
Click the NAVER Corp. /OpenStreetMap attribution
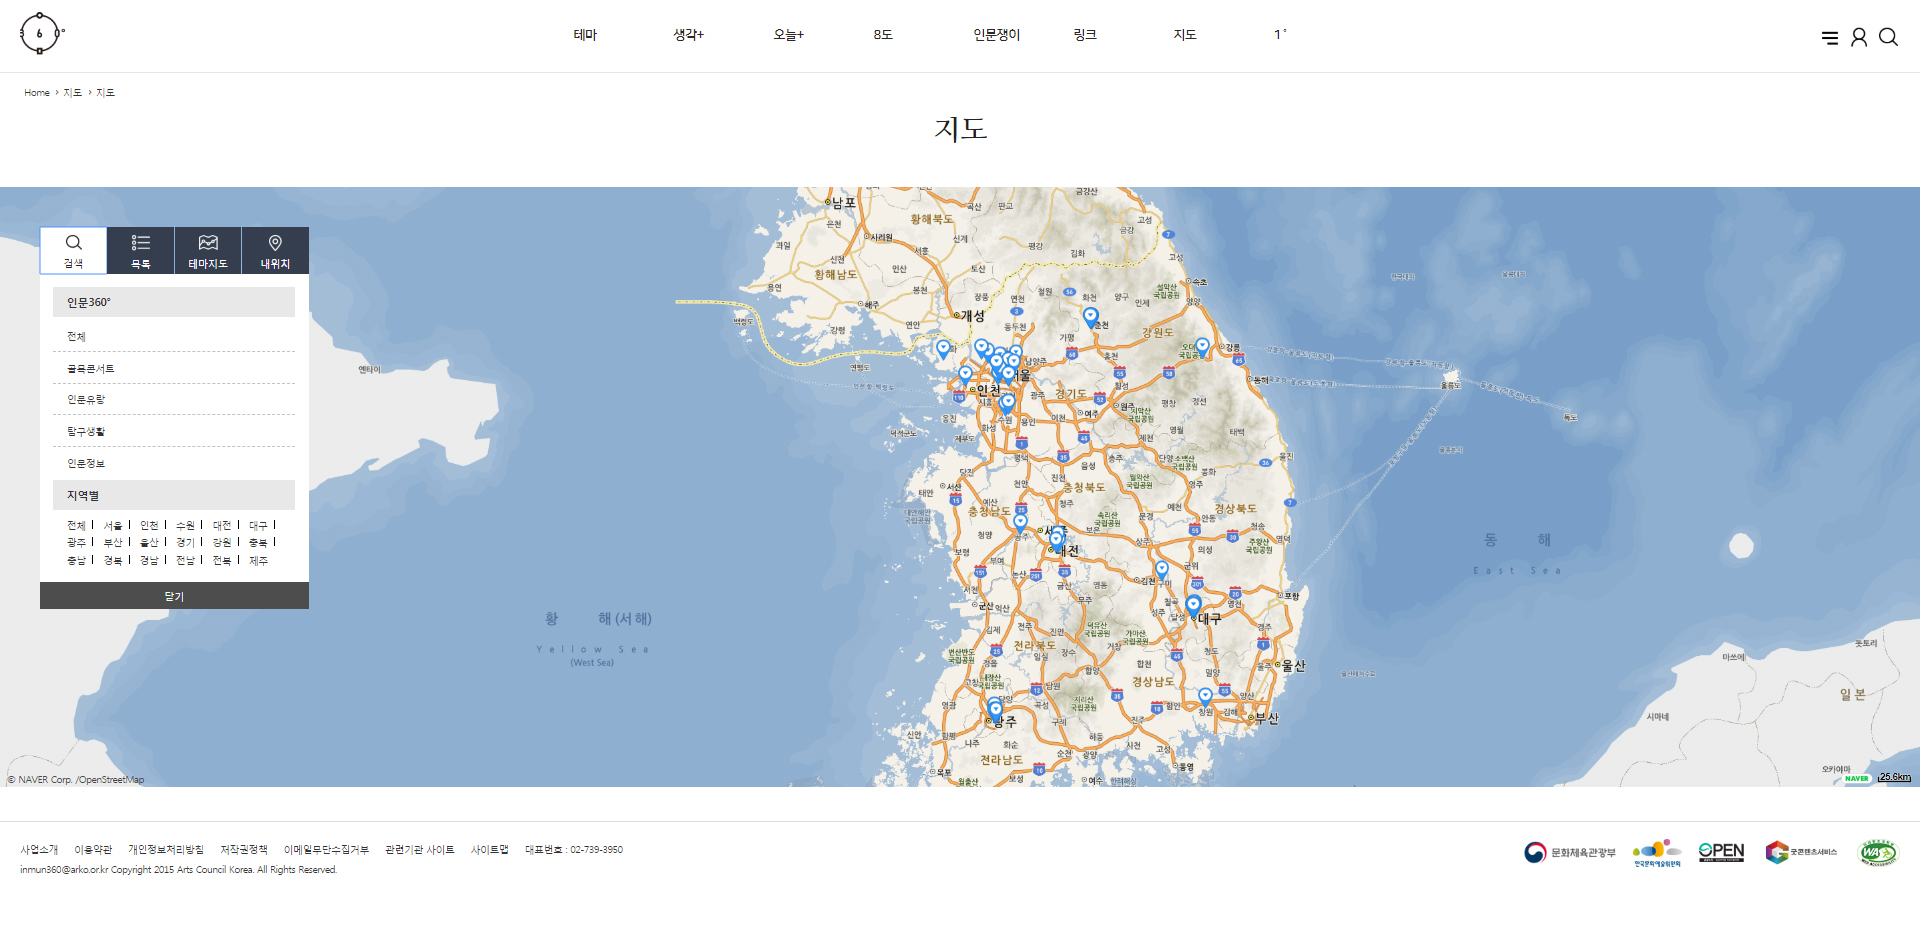[x=76, y=780]
